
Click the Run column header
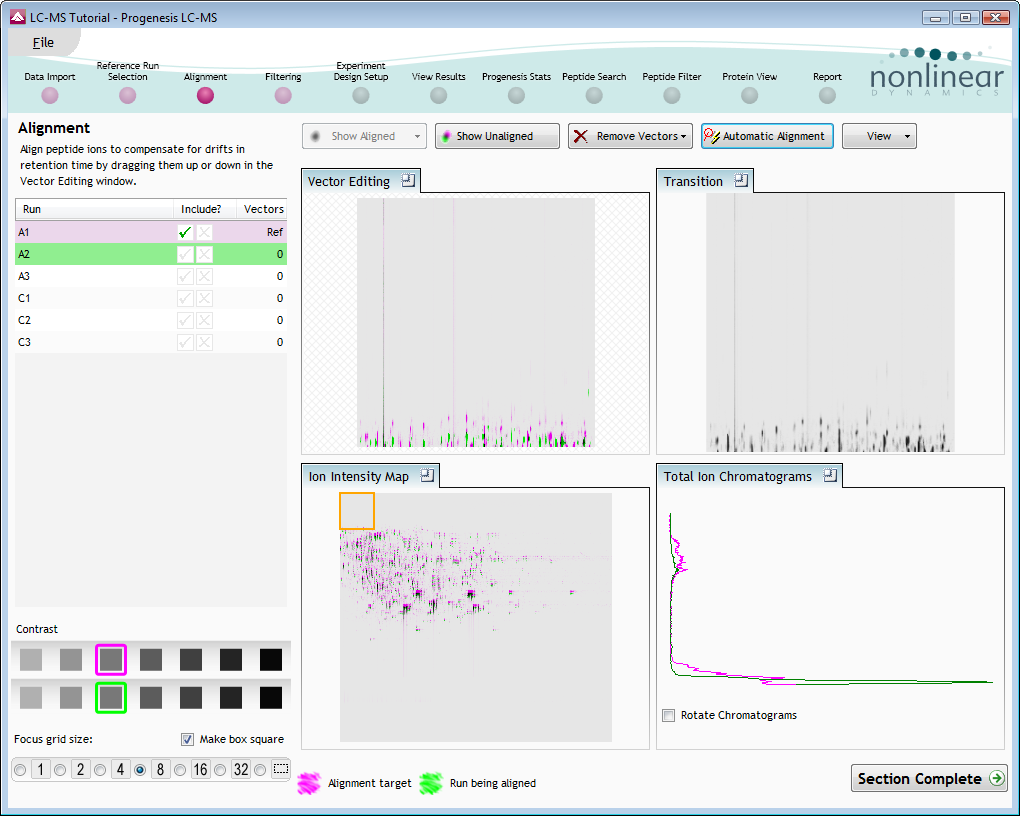click(x=94, y=209)
